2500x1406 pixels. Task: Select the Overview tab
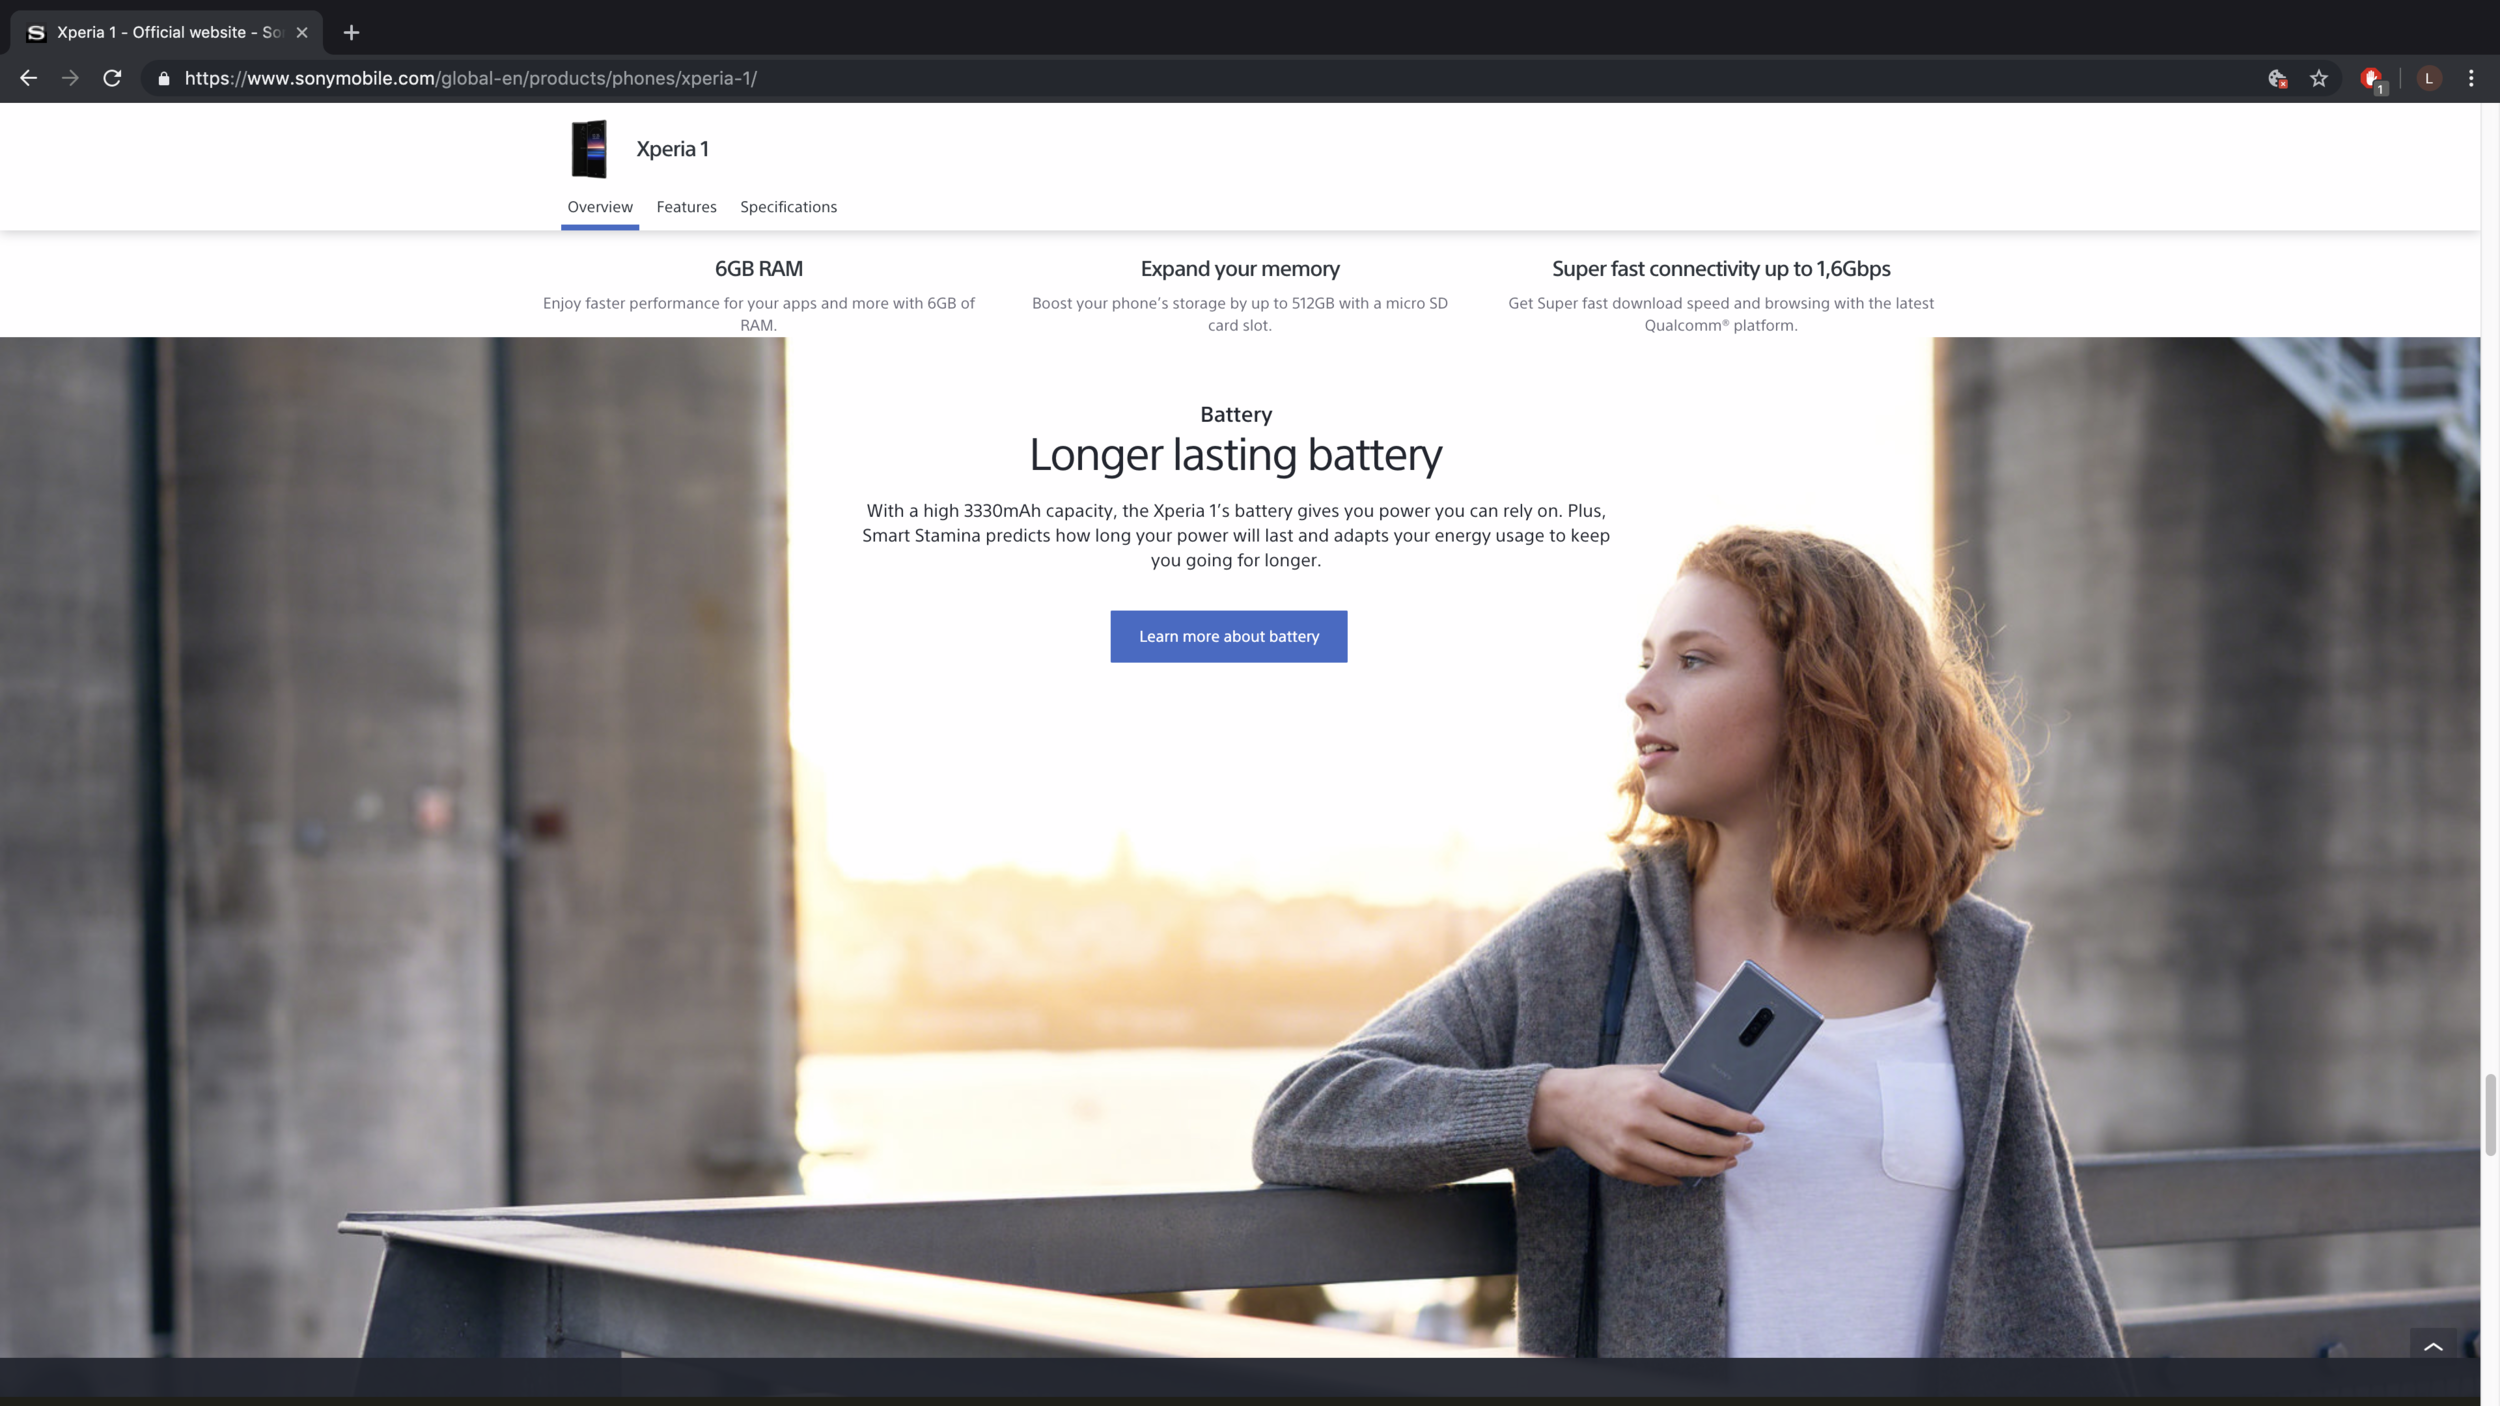tap(600, 207)
